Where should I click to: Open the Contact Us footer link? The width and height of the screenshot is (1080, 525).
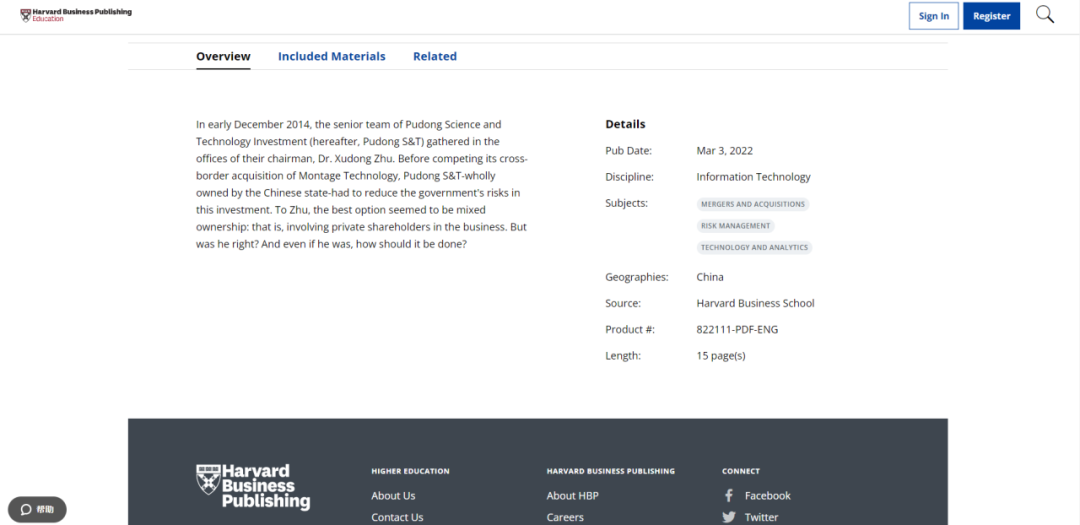397,517
